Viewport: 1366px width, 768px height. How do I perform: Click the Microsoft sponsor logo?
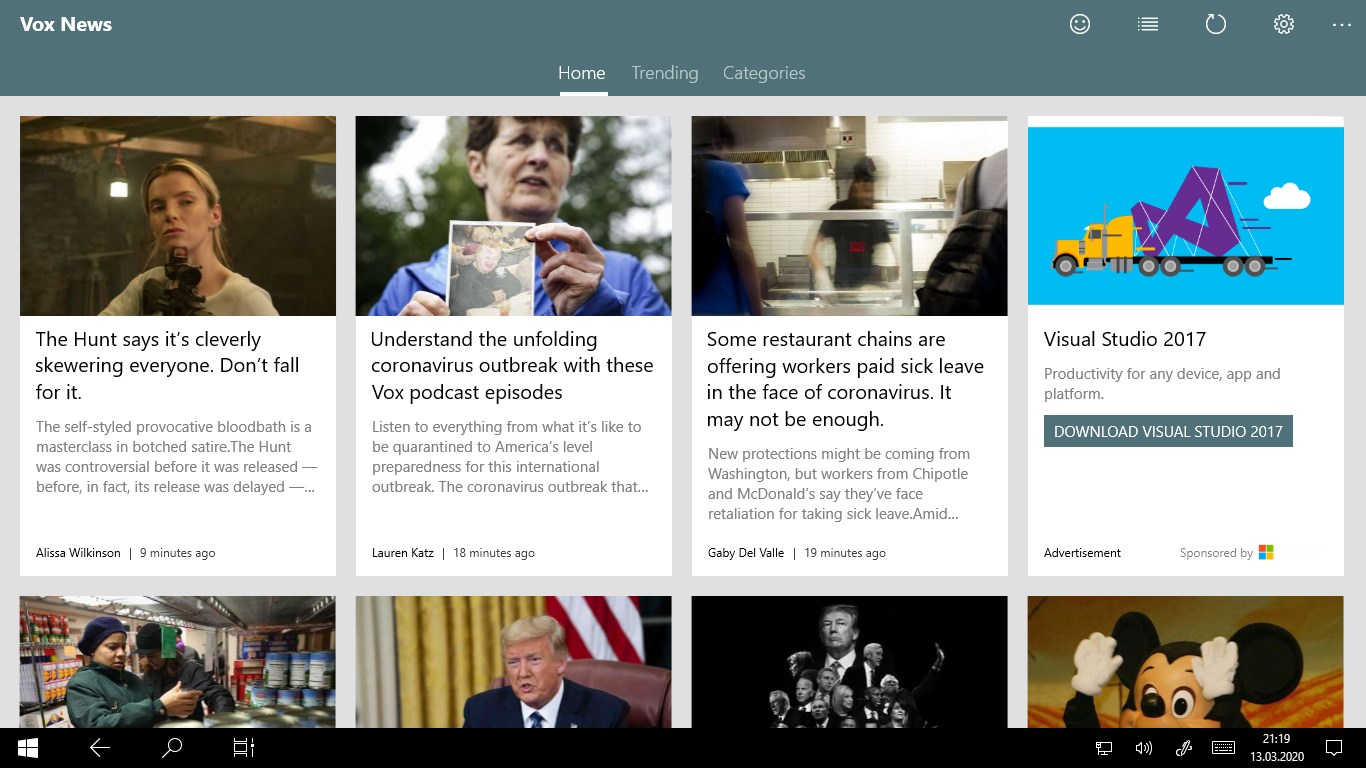[x=1266, y=552]
